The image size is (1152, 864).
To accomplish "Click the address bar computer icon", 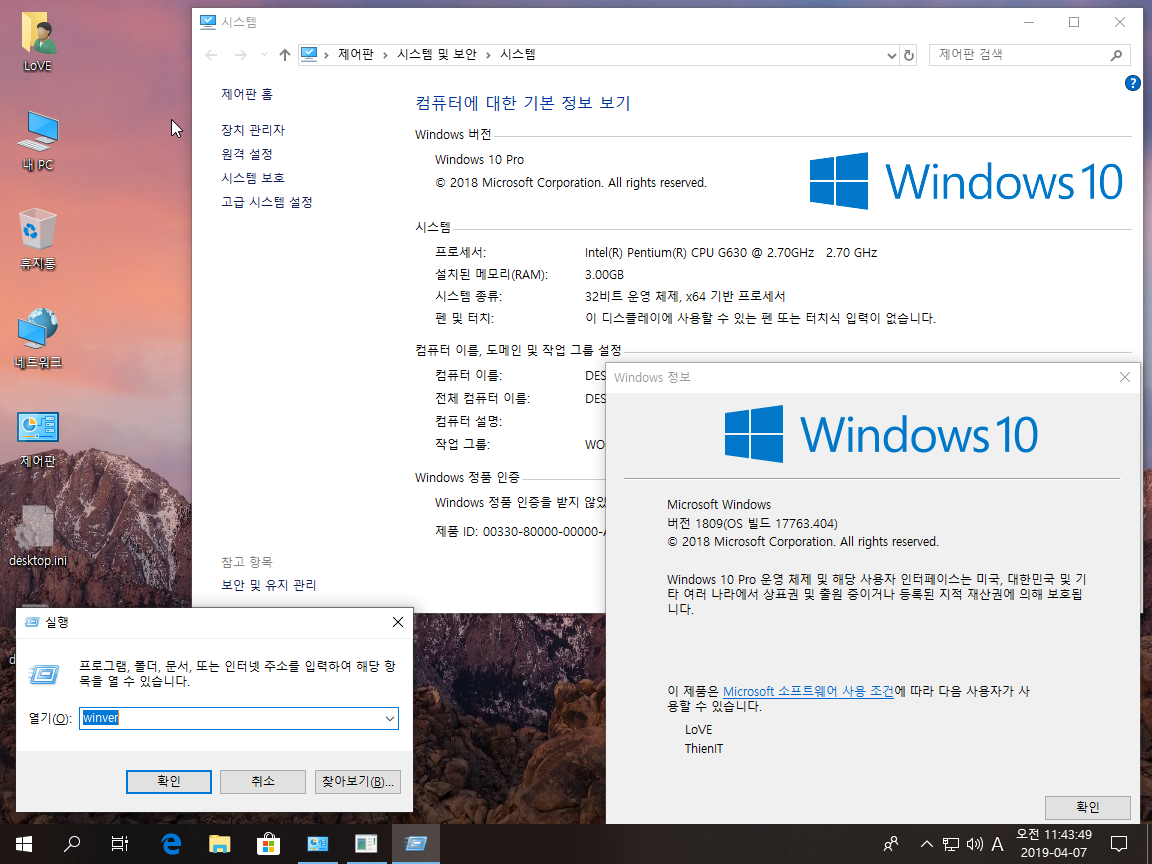I will [309, 54].
